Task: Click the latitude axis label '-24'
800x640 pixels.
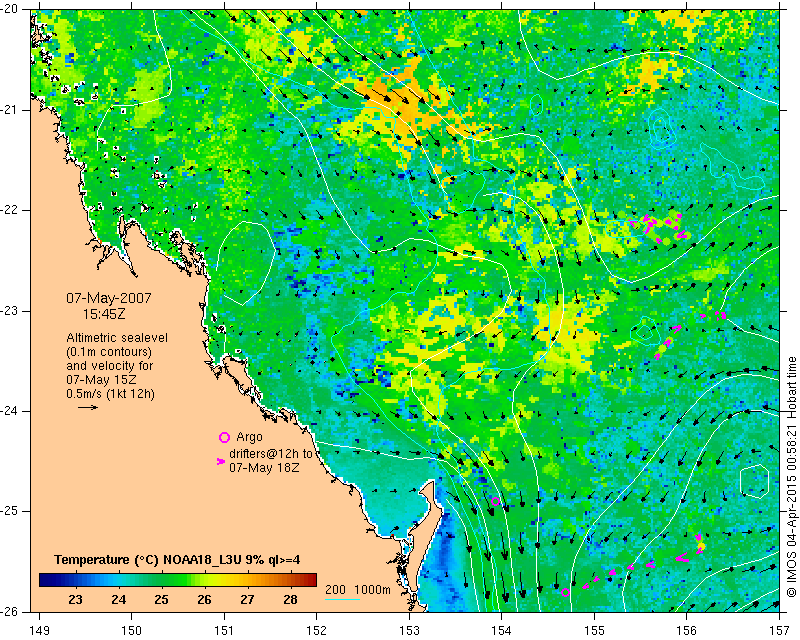Action: click(9, 411)
